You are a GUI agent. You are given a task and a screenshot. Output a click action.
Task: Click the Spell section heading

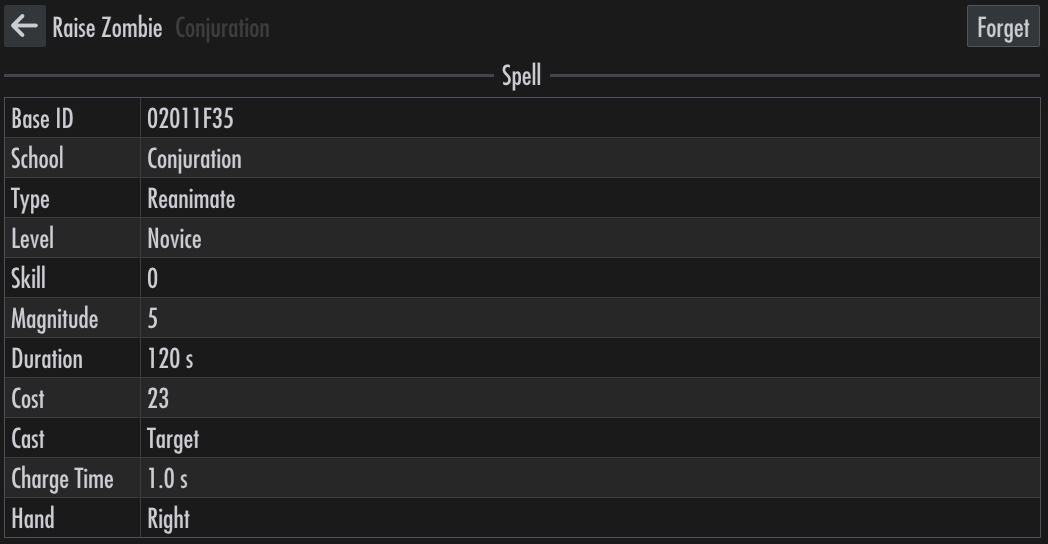pos(521,76)
